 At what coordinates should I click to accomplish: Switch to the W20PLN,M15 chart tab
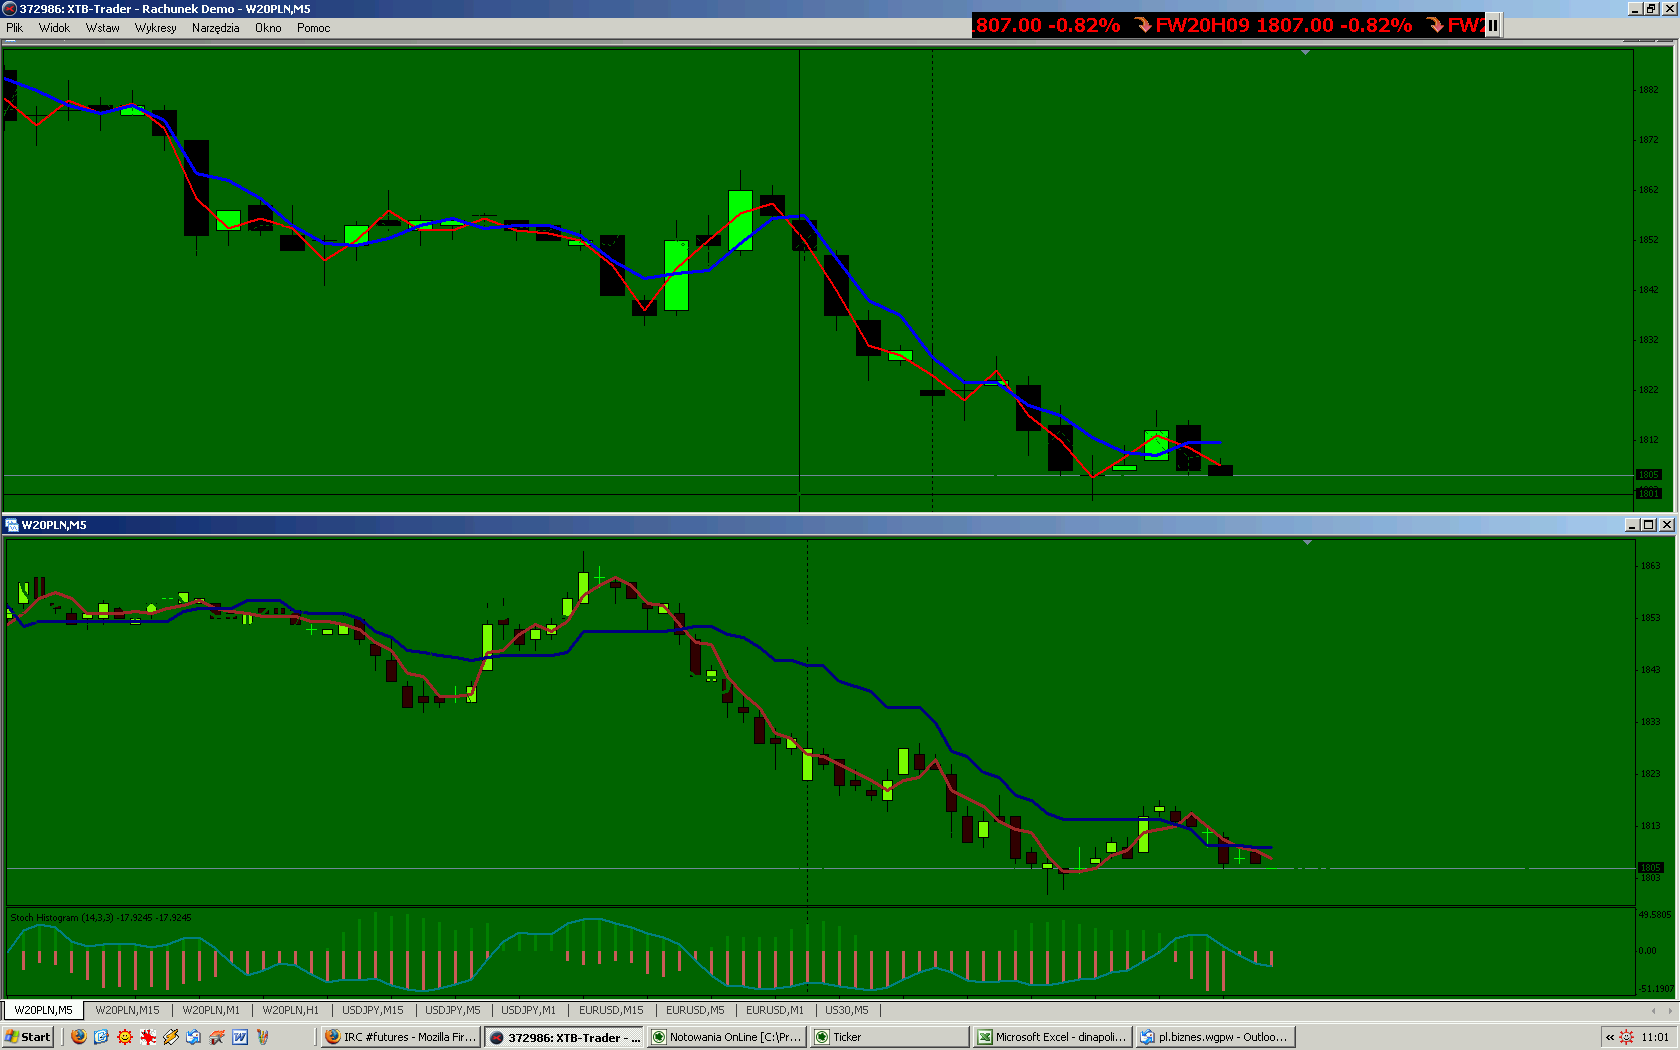[x=127, y=1010]
